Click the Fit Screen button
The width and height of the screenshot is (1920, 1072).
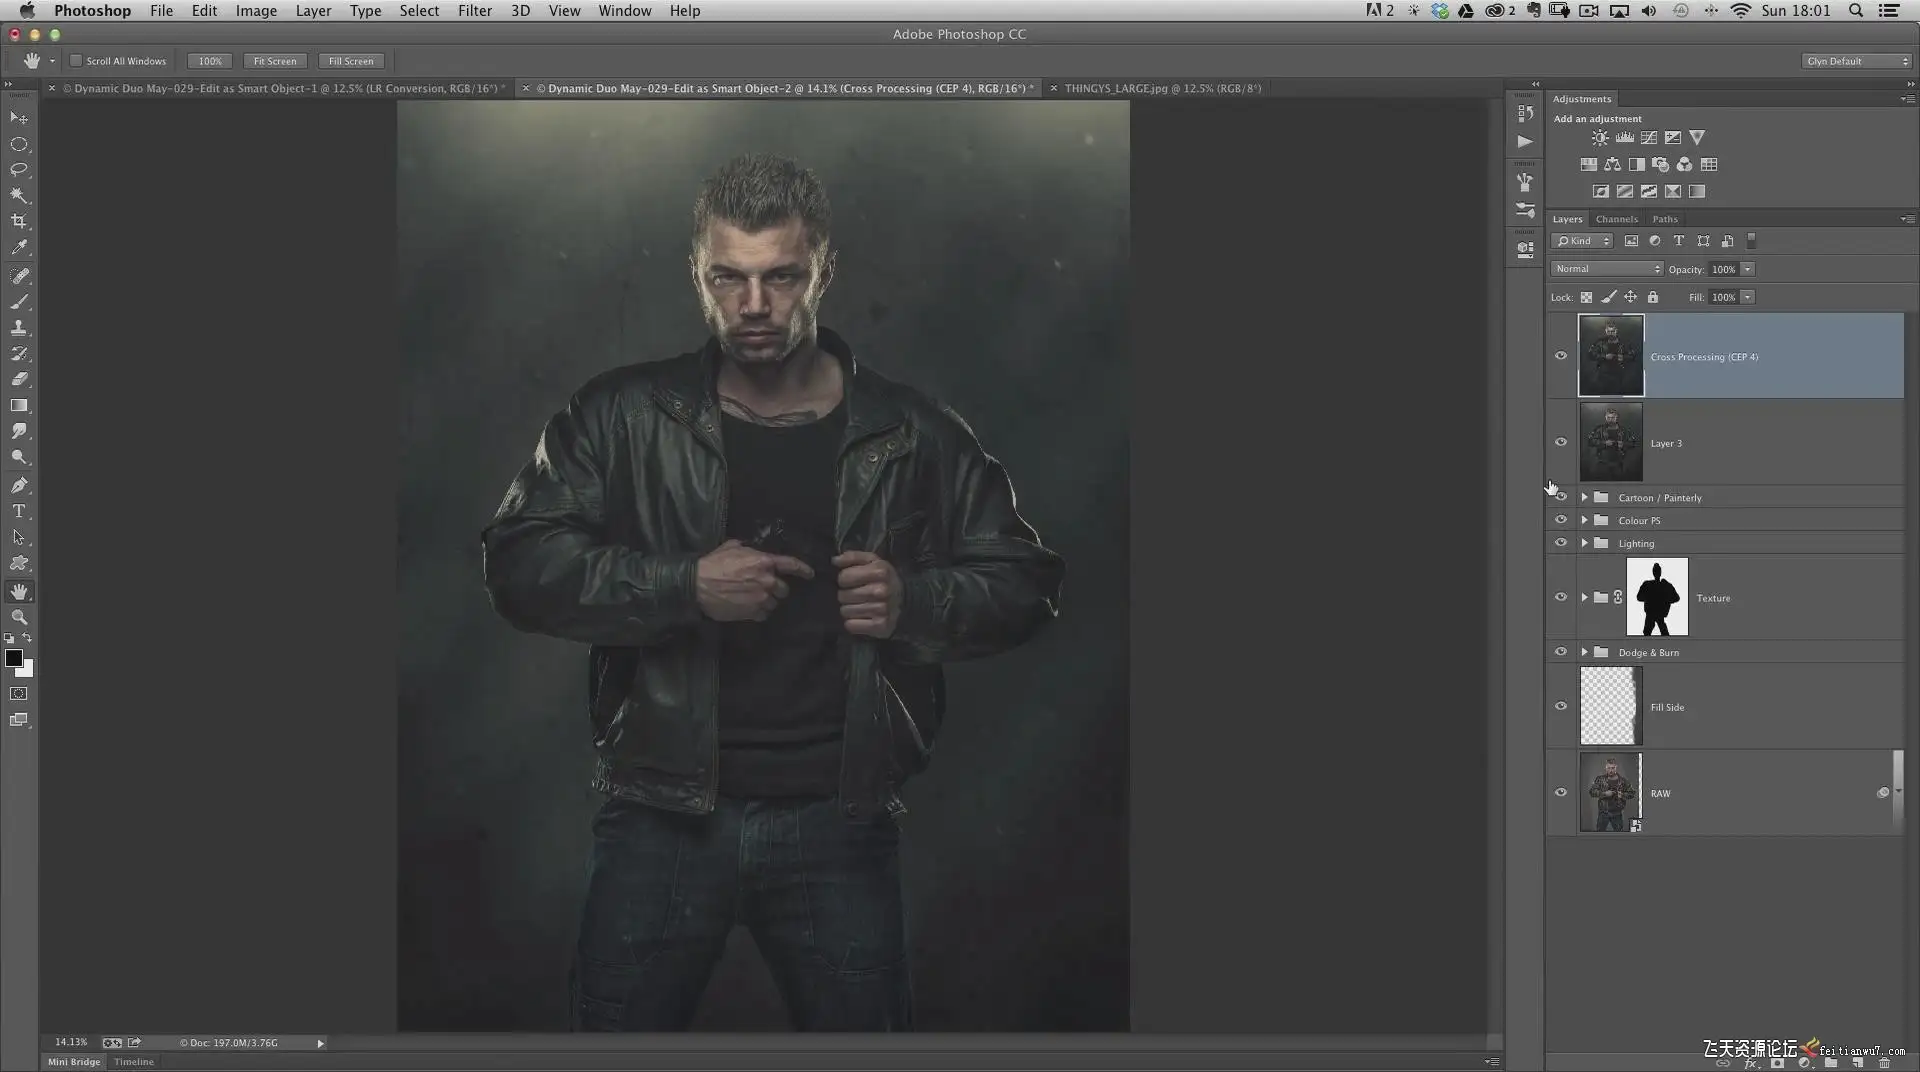pyautogui.click(x=275, y=61)
